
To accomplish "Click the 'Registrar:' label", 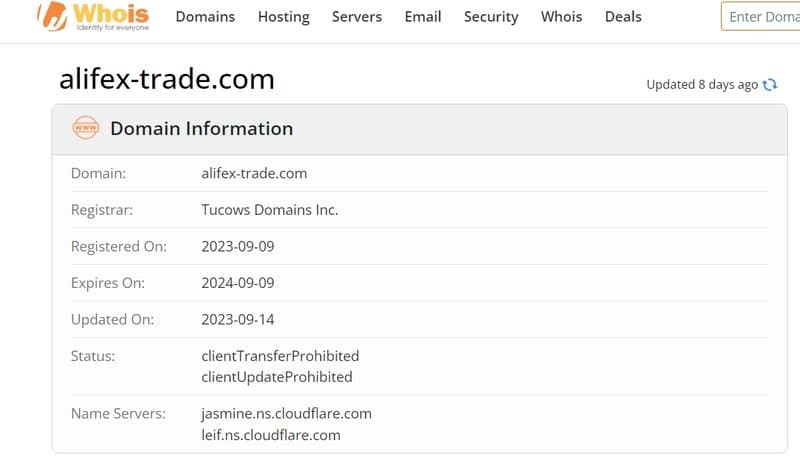I will pyautogui.click(x=102, y=210).
